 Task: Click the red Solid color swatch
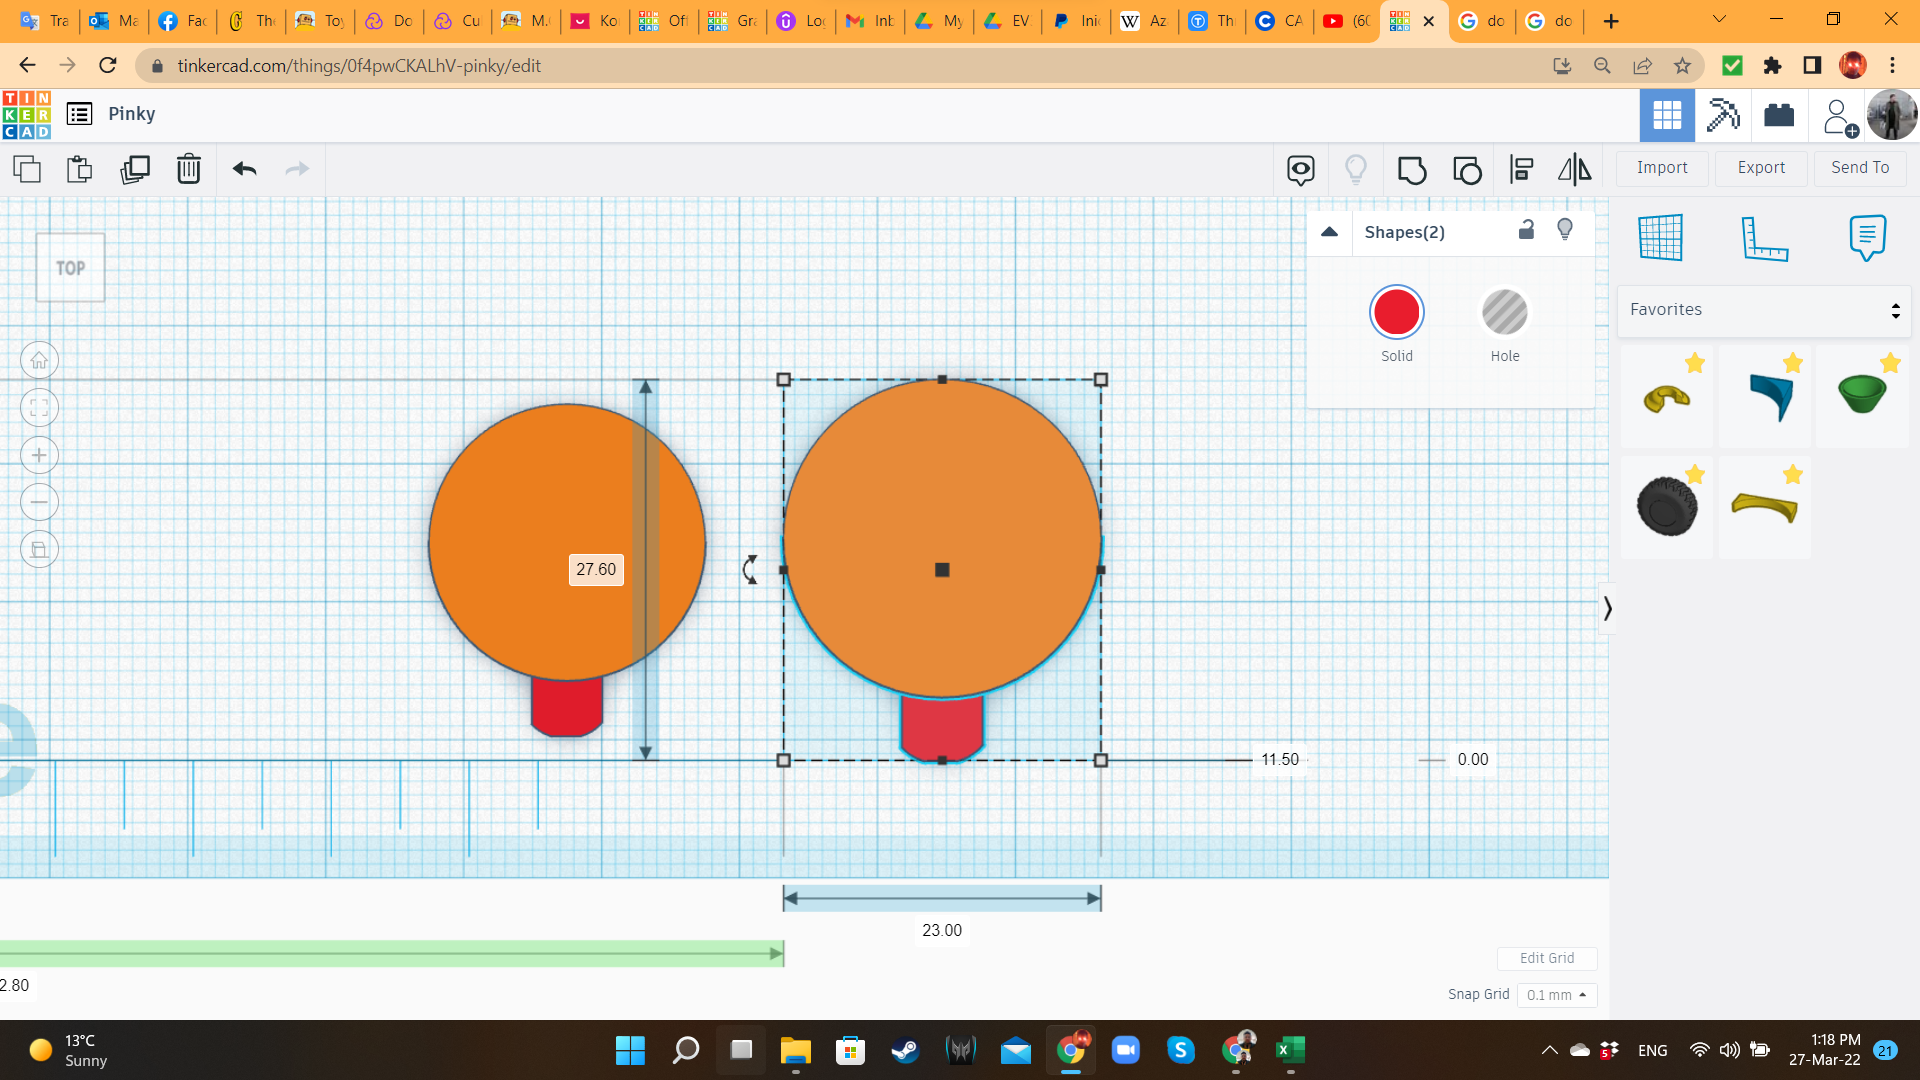click(1397, 313)
